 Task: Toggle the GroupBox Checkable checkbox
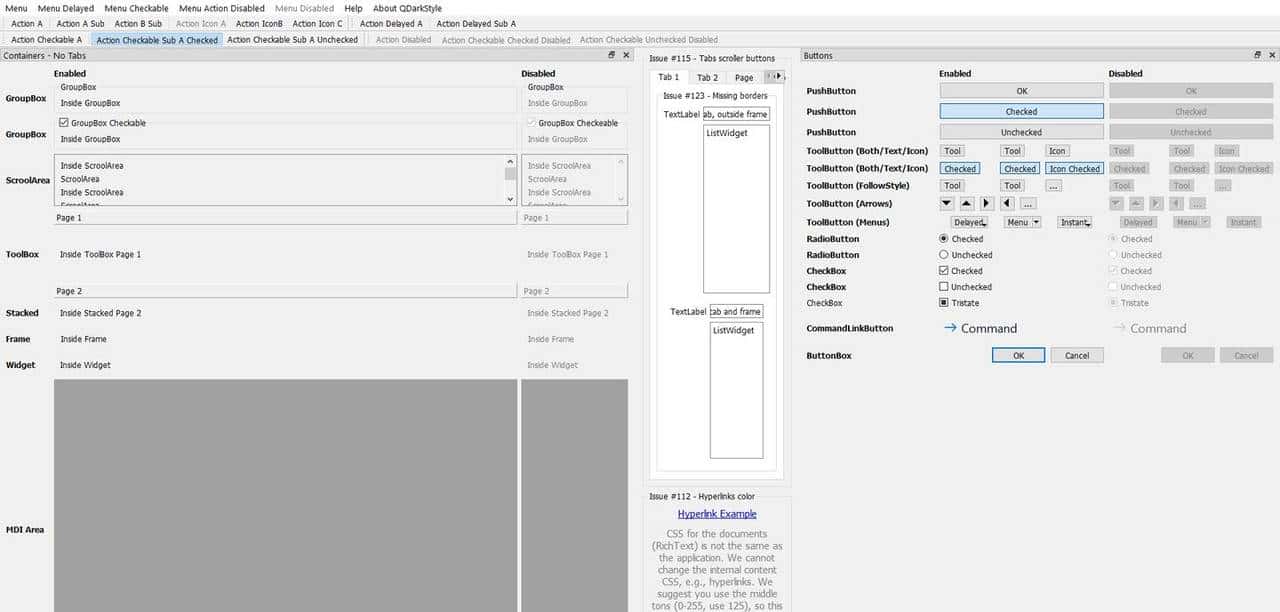click(x=65, y=122)
